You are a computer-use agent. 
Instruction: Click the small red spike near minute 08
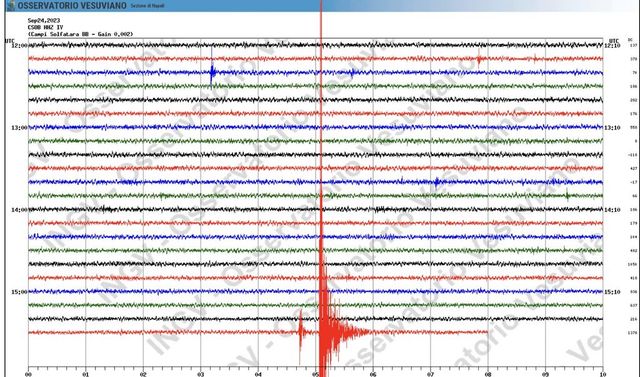coord(479,59)
